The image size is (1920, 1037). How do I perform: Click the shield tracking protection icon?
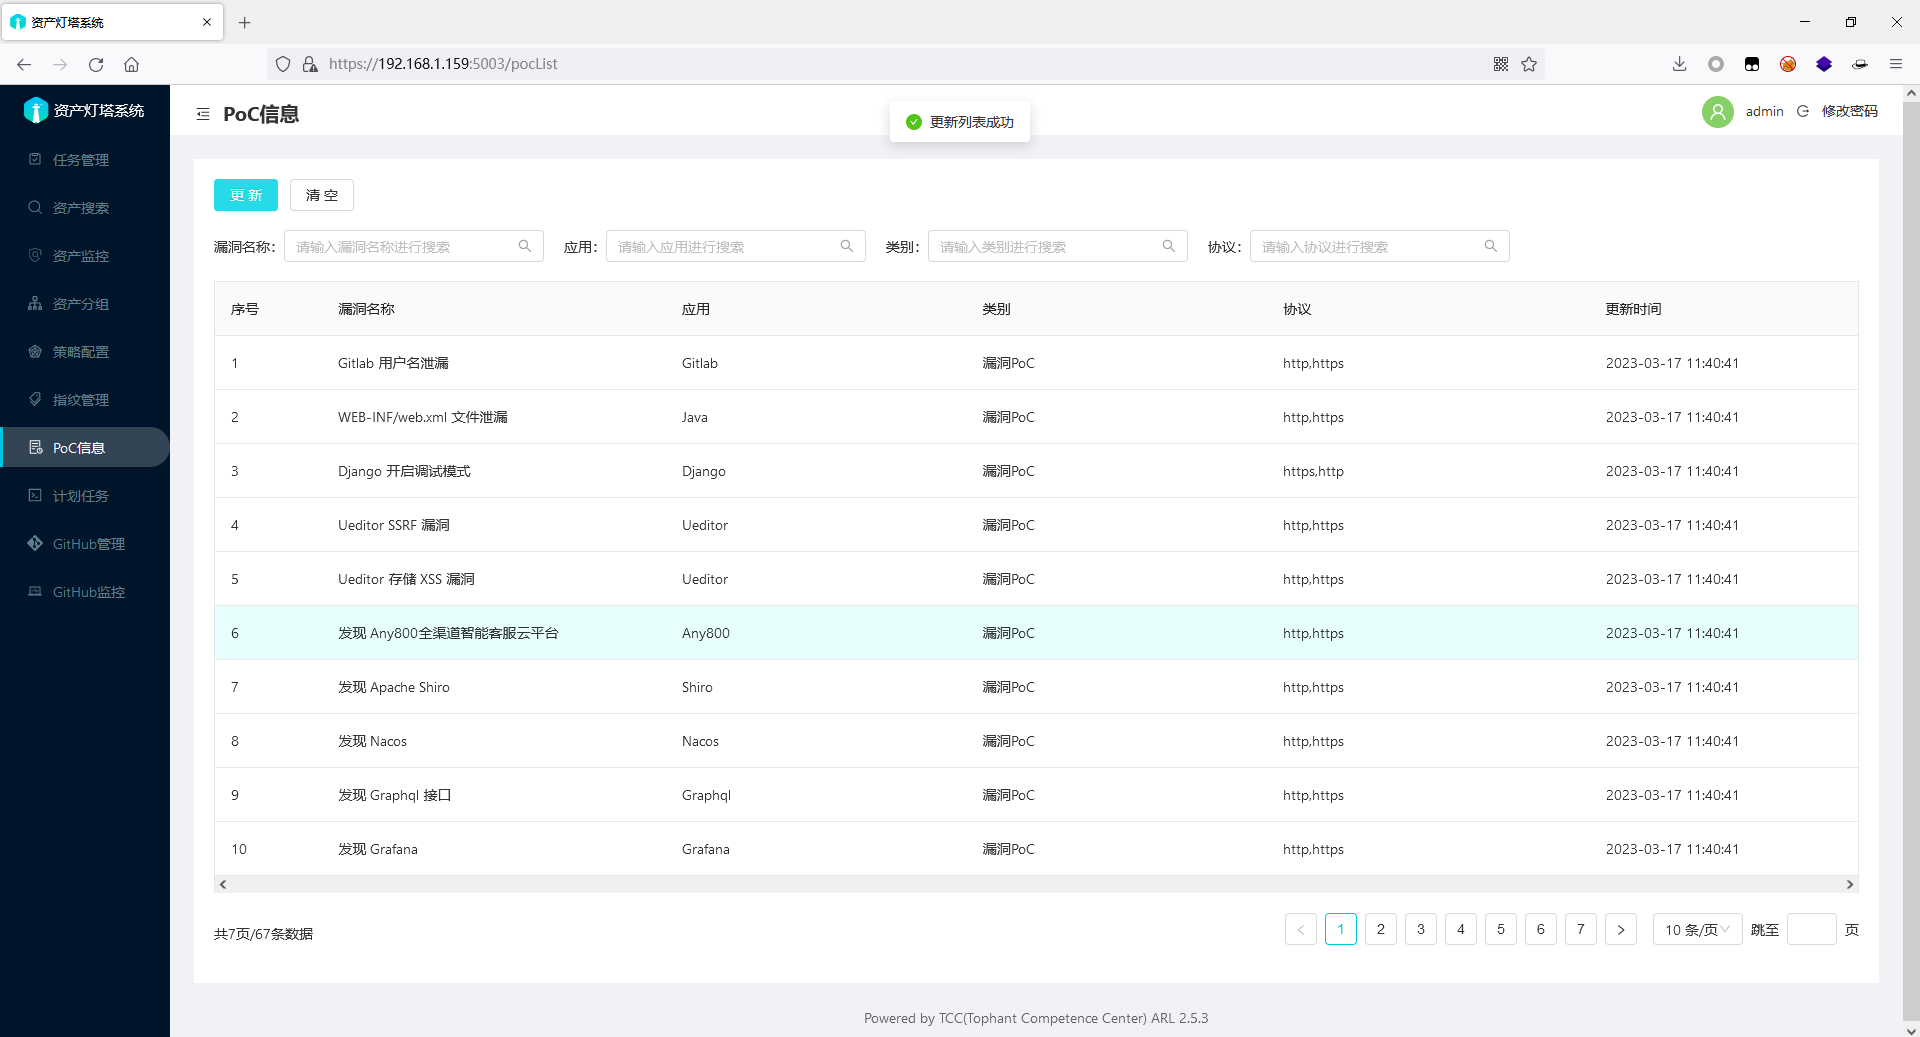coord(283,64)
